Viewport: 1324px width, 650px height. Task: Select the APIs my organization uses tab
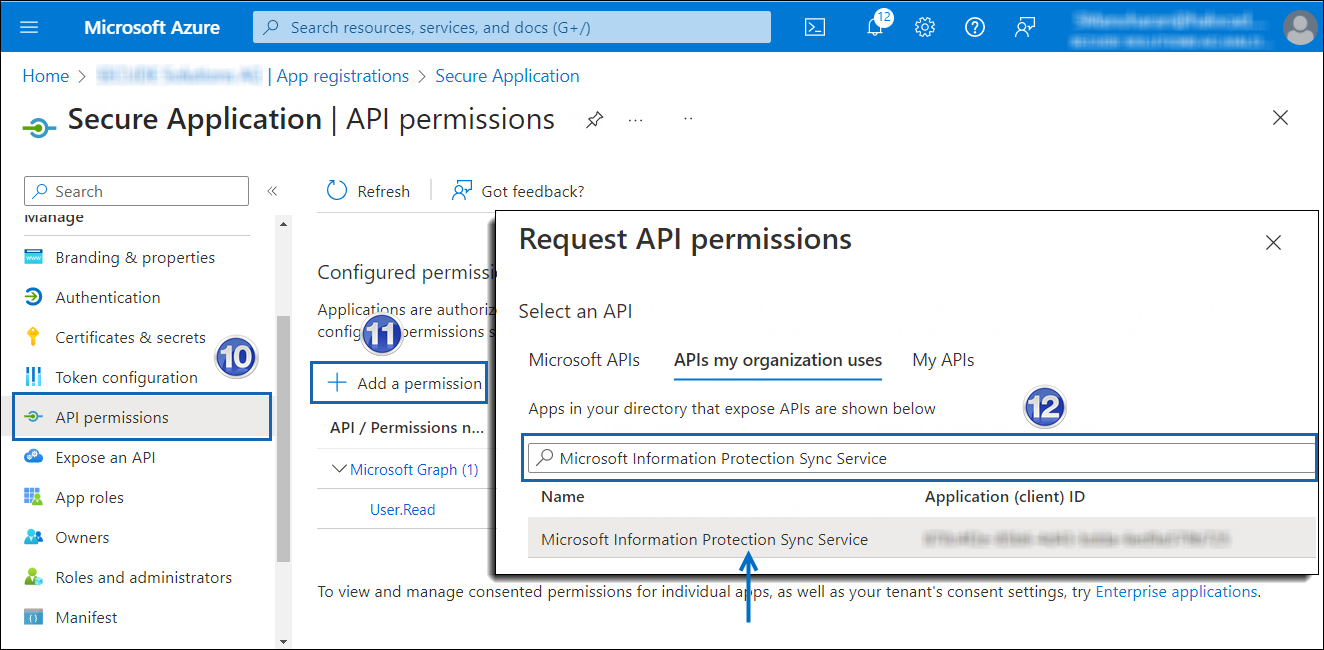tap(777, 360)
